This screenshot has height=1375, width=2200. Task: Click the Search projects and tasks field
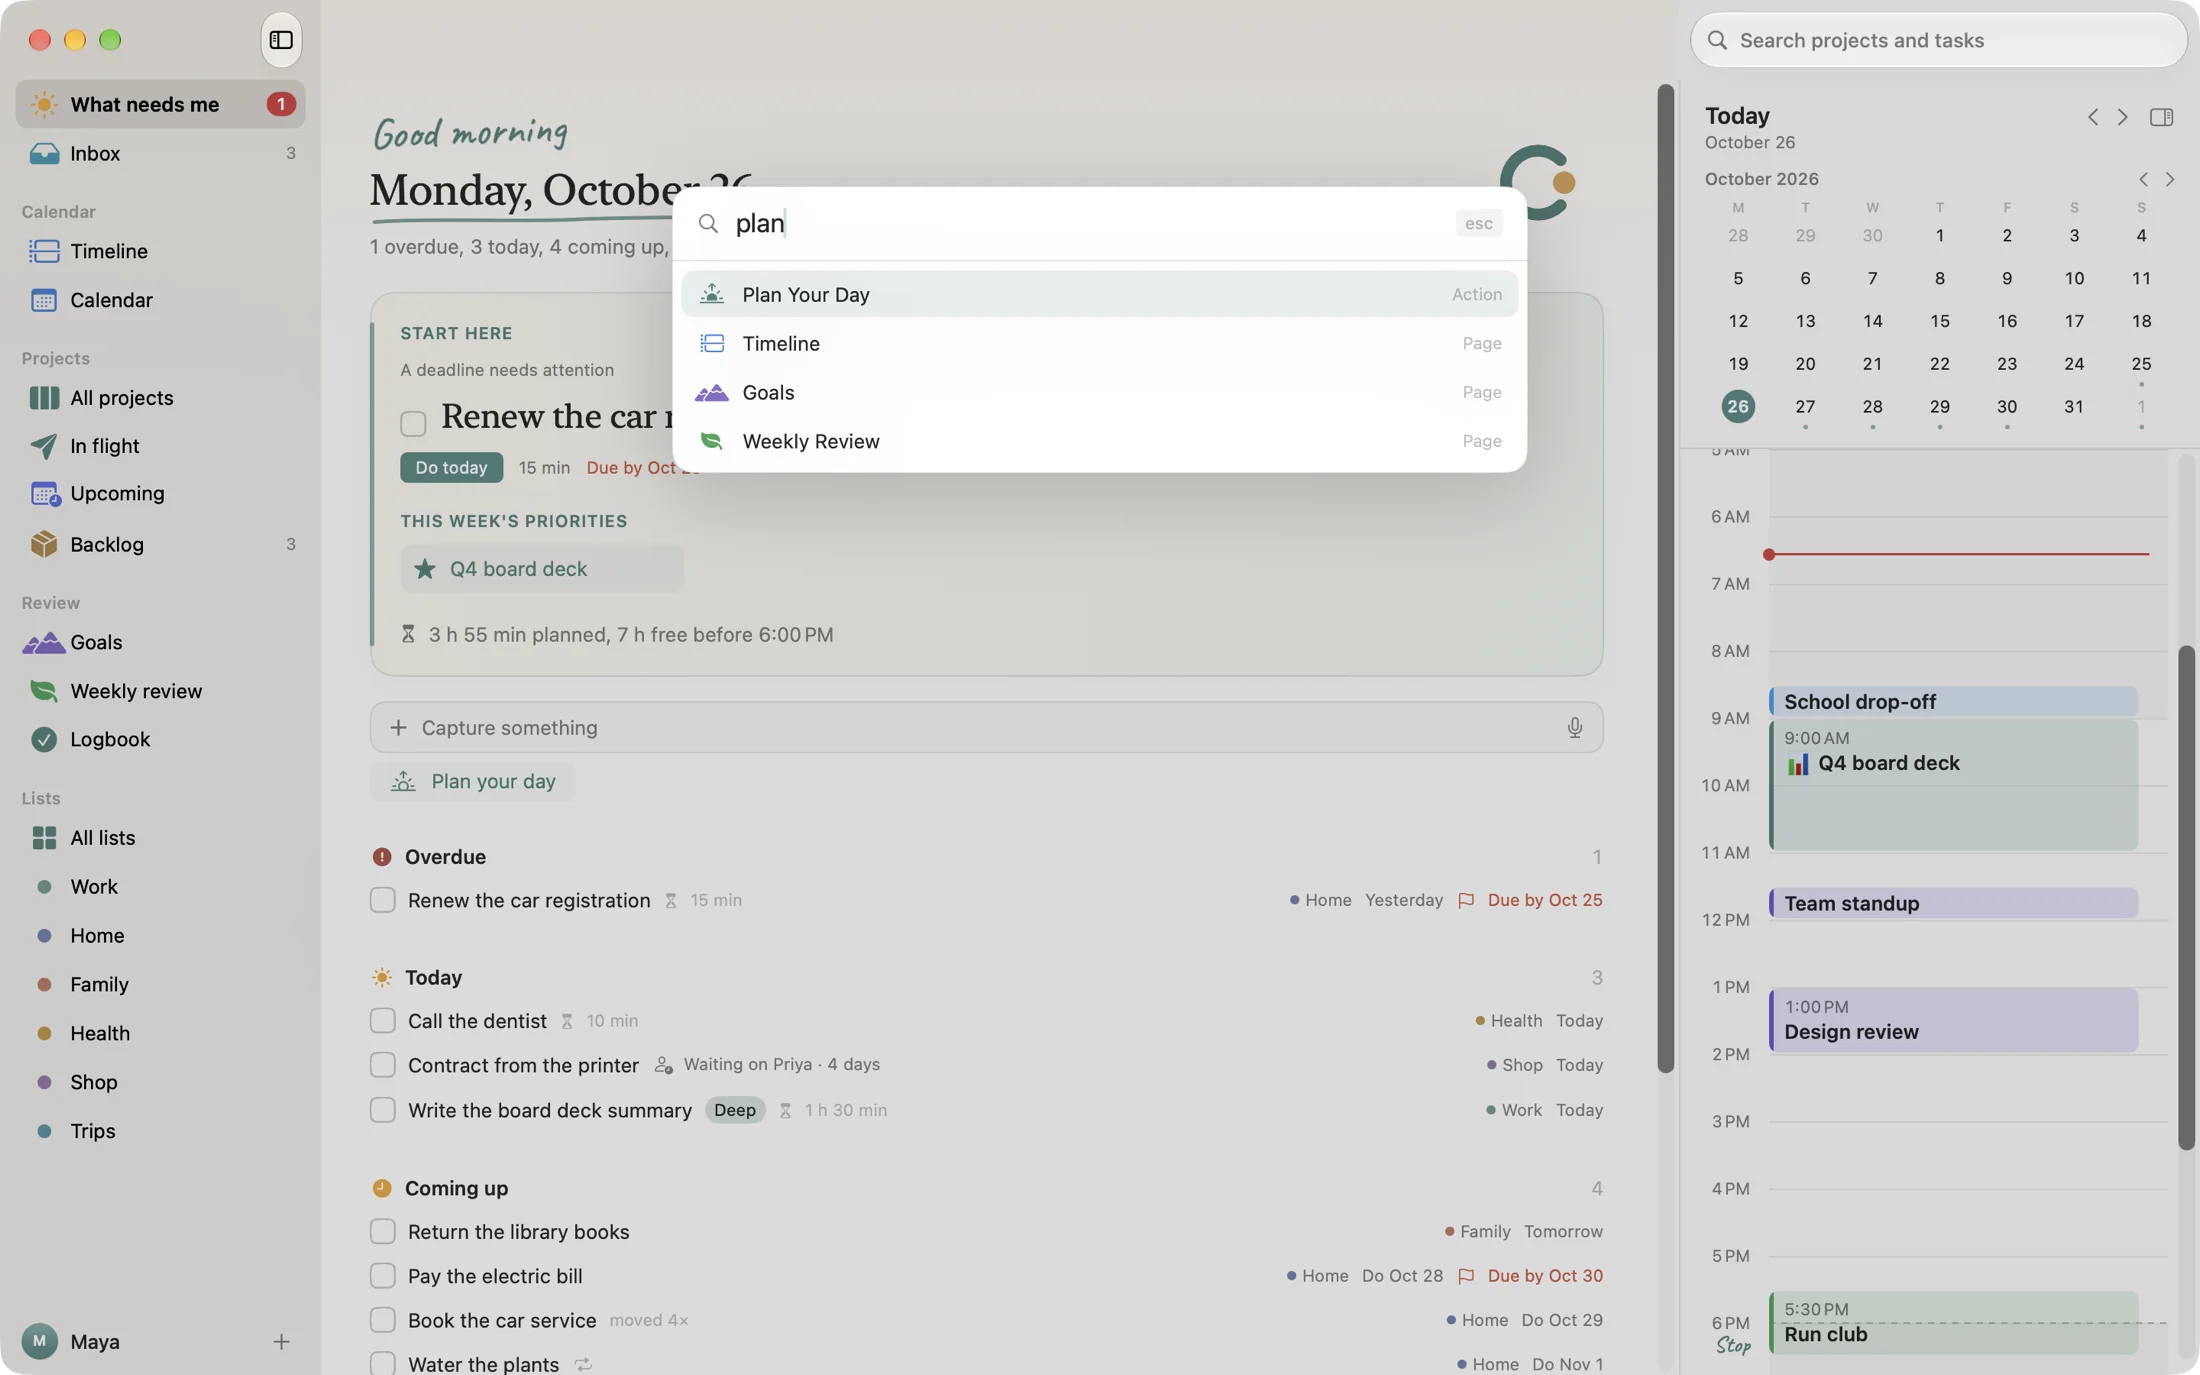pos(1938,40)
